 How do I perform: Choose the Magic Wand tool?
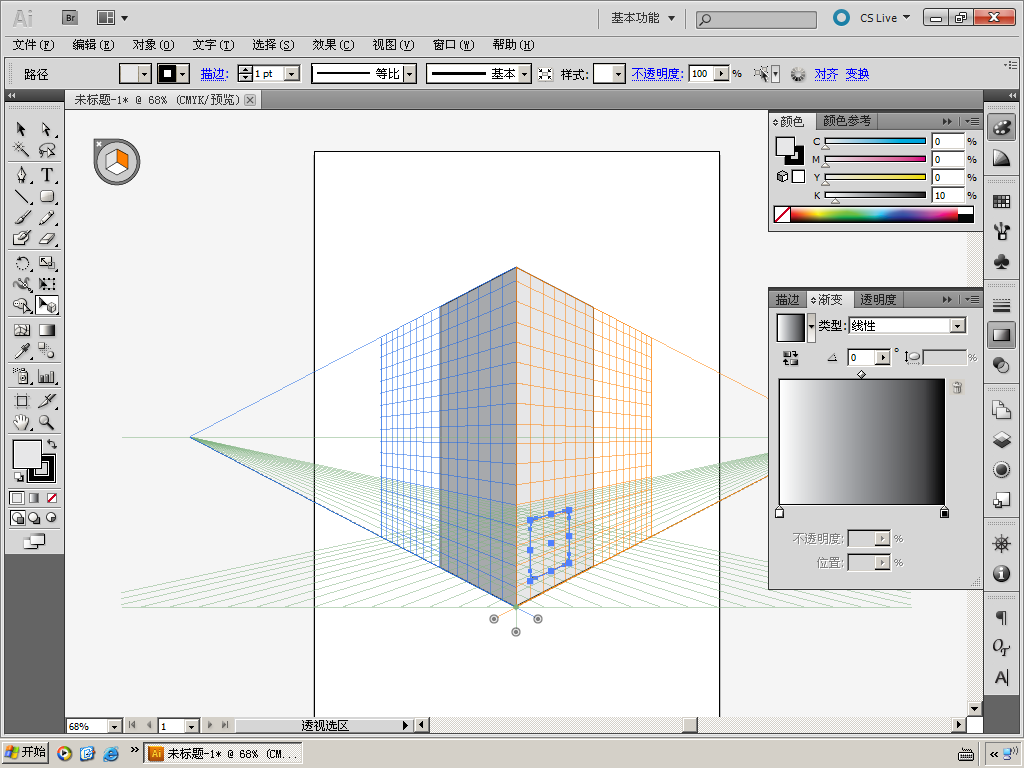point(22,150)
